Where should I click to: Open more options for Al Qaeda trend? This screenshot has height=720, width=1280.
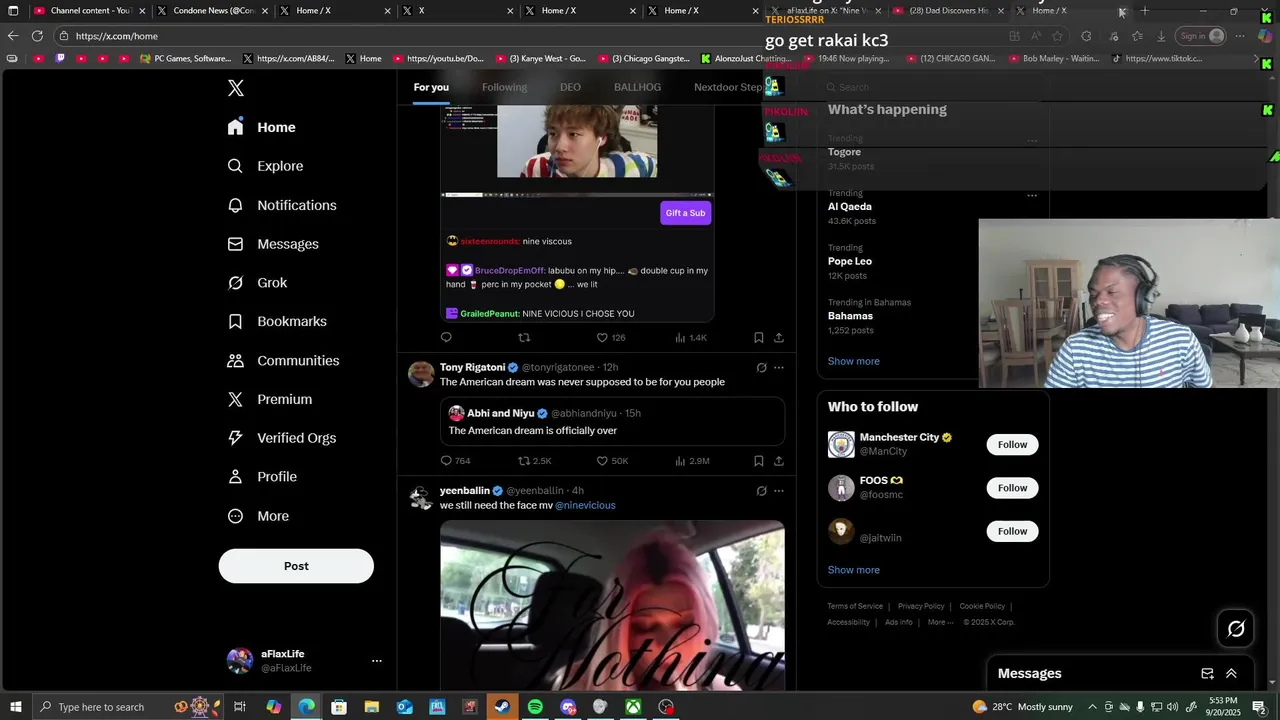pos(1032,195)
